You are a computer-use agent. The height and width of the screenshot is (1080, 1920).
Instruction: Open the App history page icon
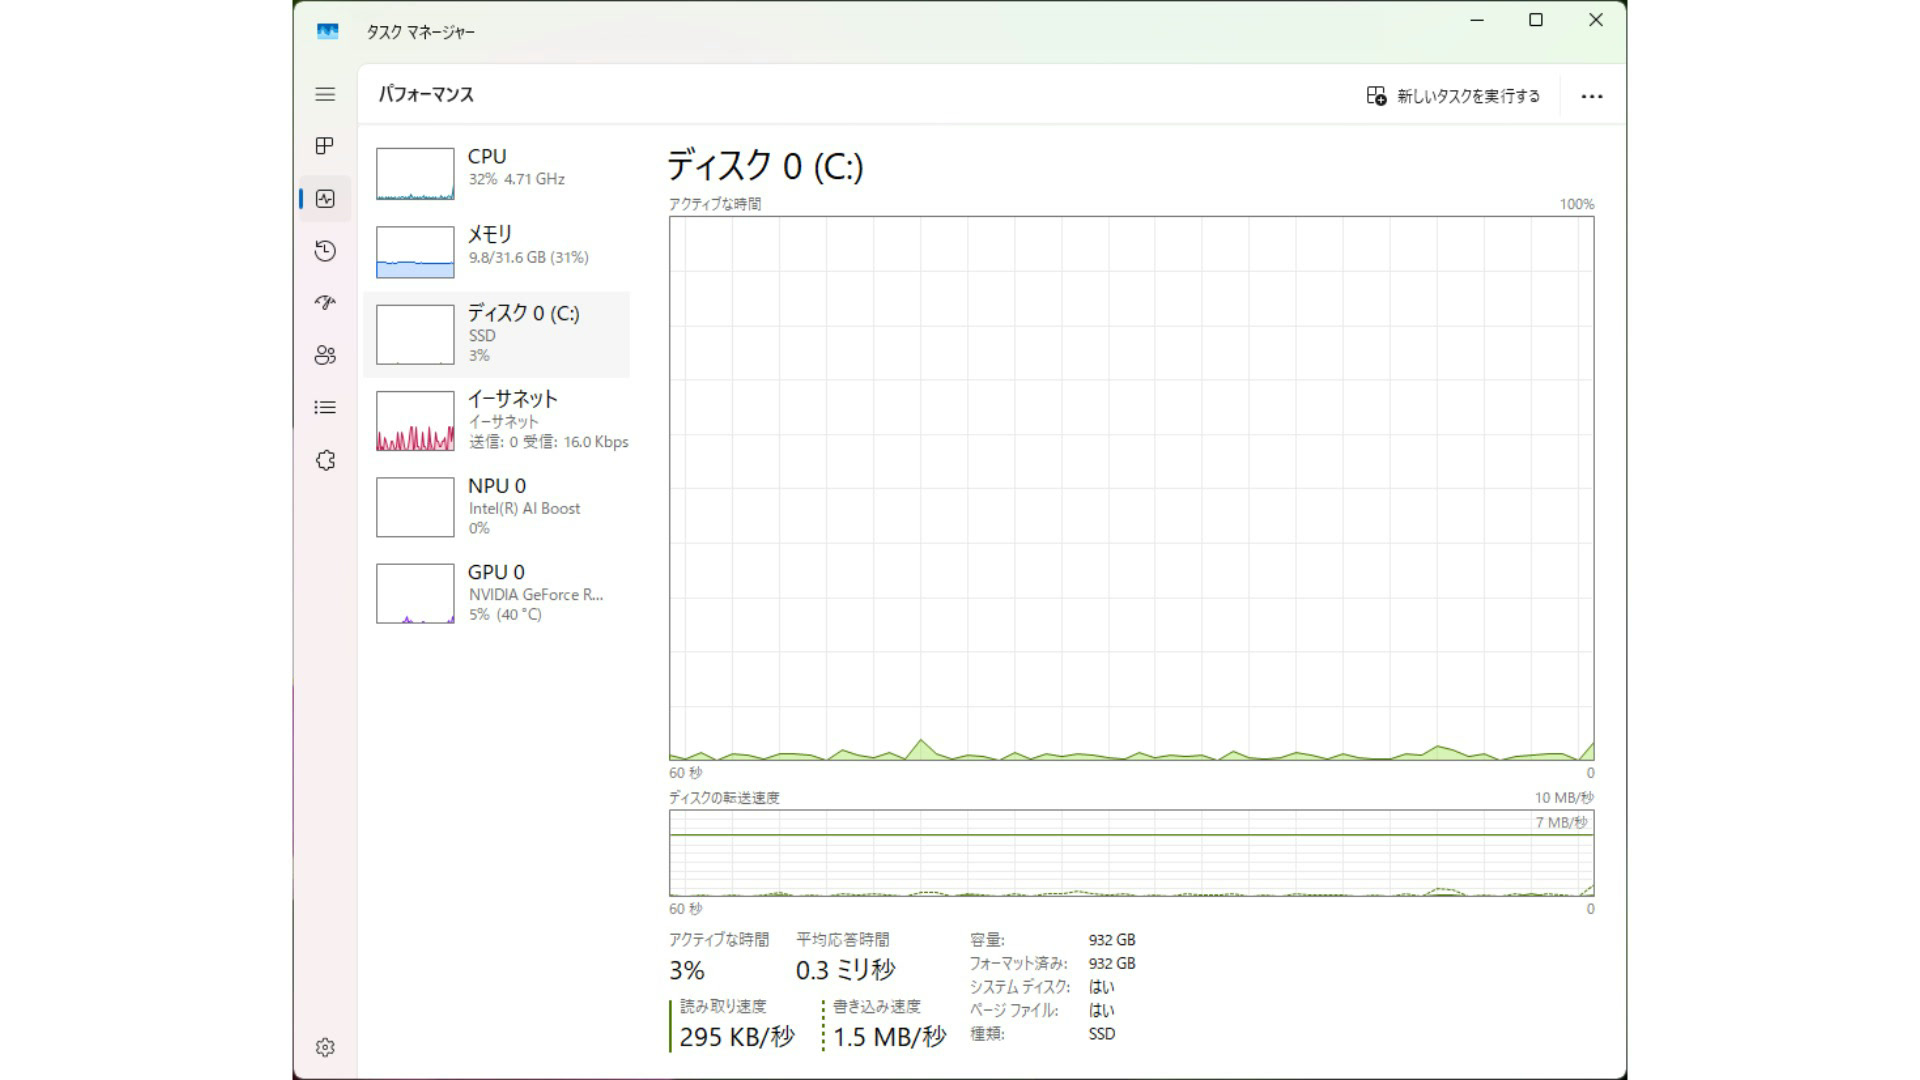[x=325, y=251]
